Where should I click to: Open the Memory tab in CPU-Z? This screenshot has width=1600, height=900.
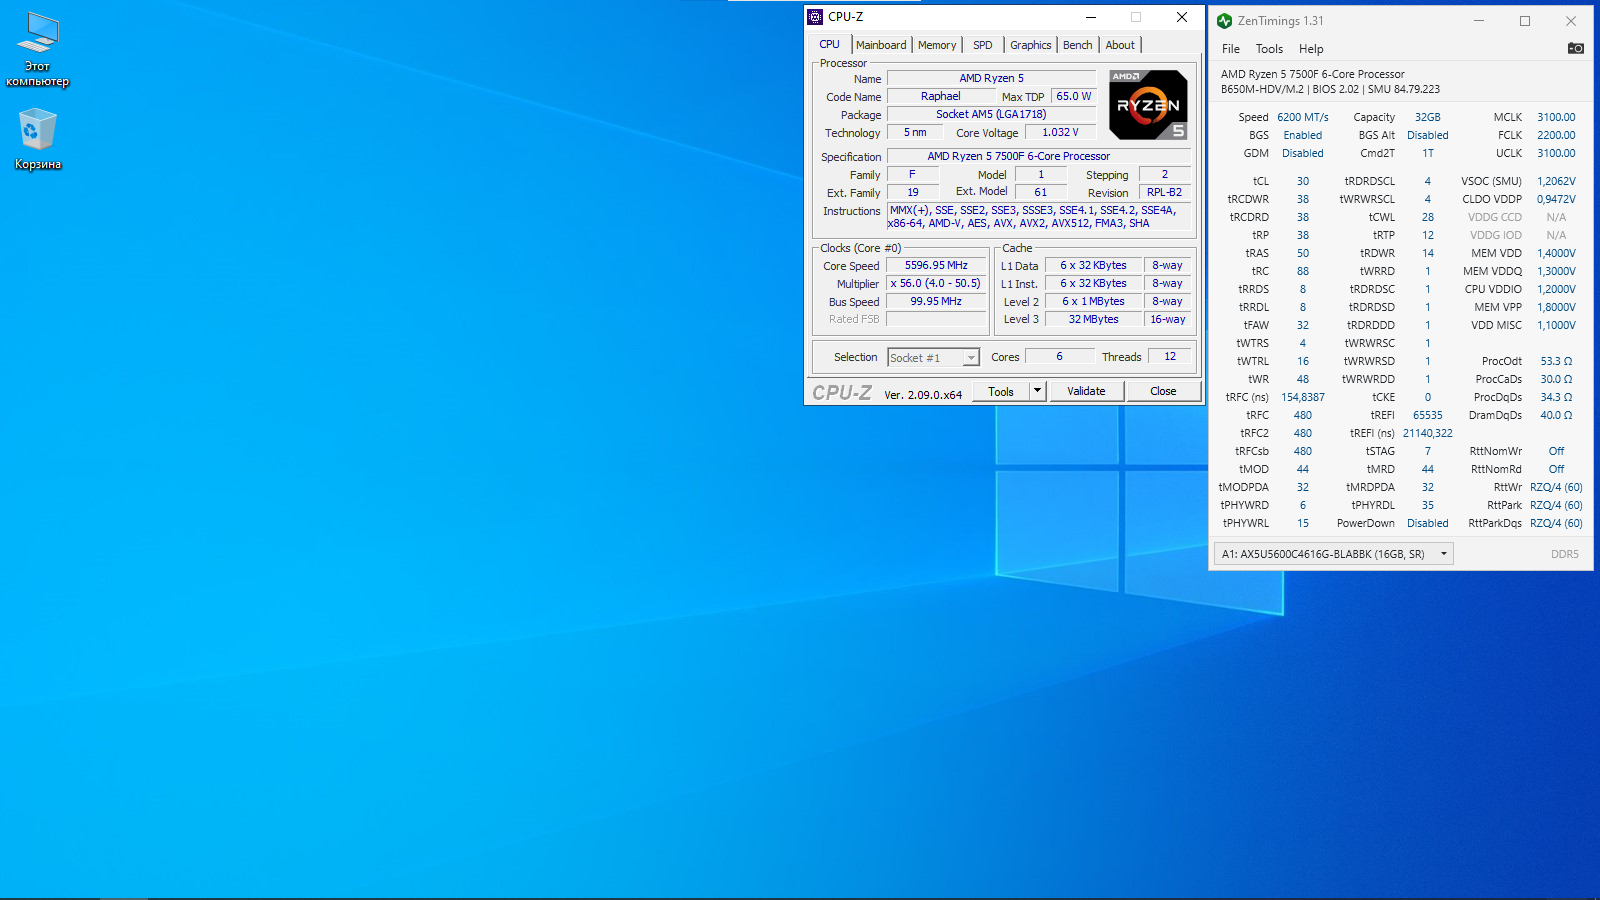(x=937, y=45)
